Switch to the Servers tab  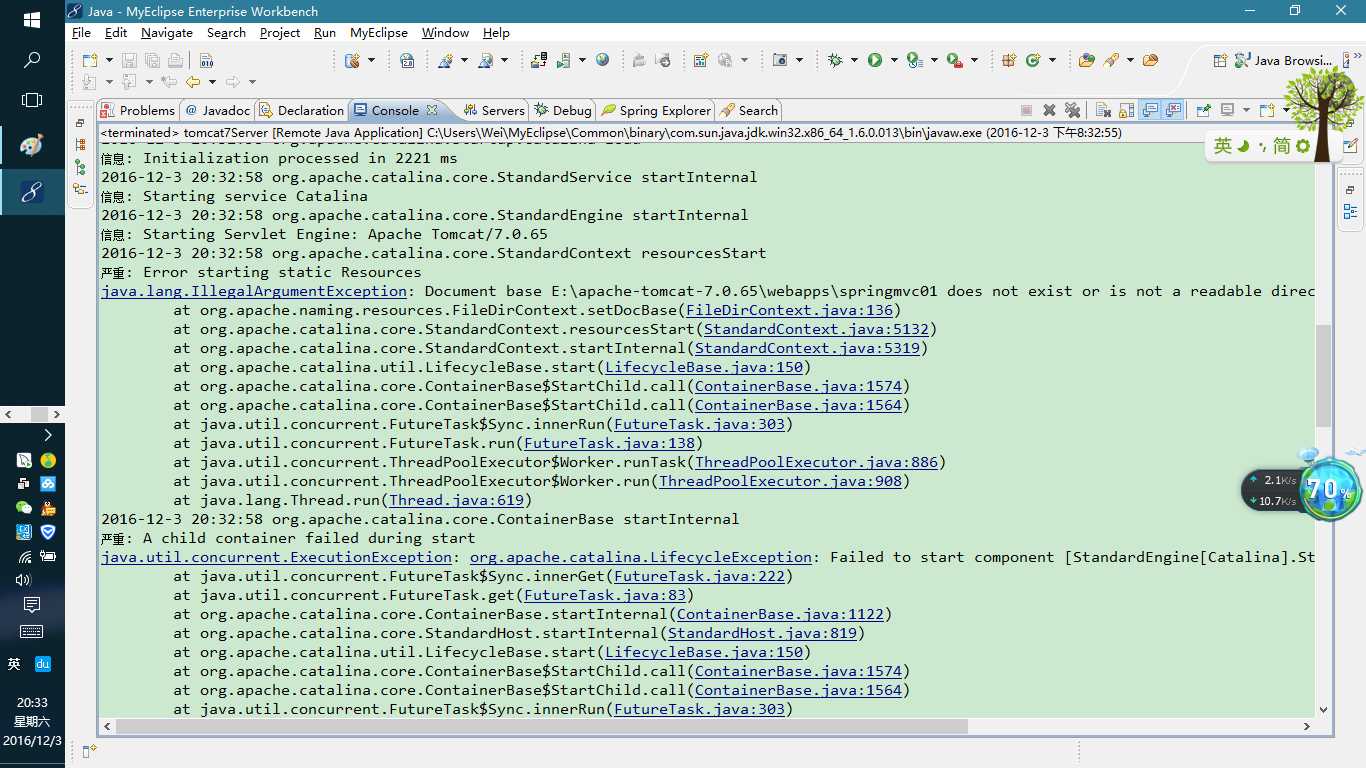[x=492, y=110]
